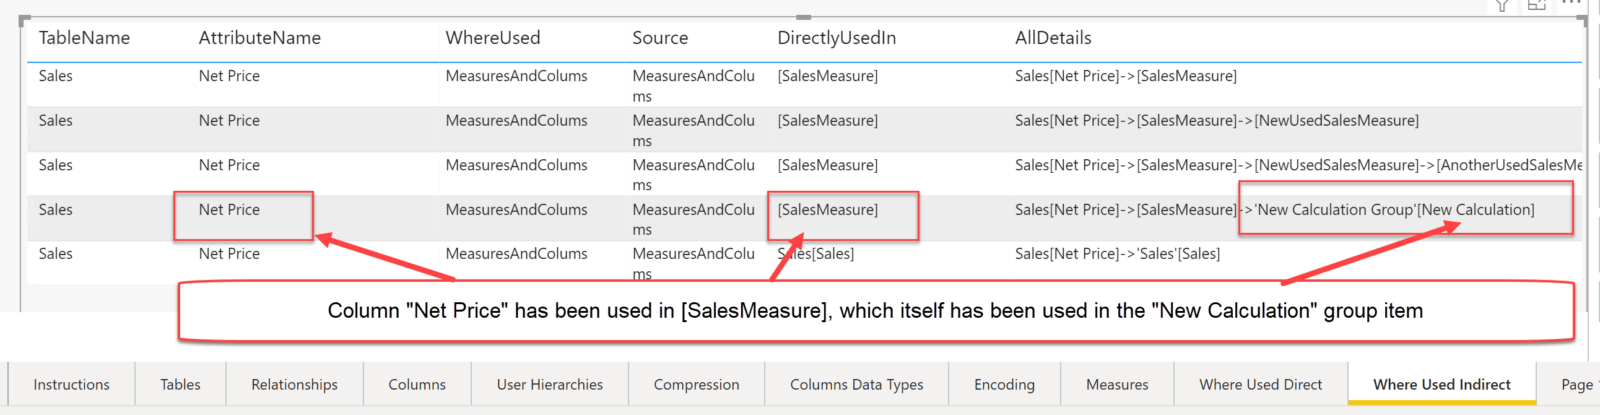Viewport: 1600px width, 415px height.
Task: Select the Measures page tab
Action: click(x=1117, y=384)
